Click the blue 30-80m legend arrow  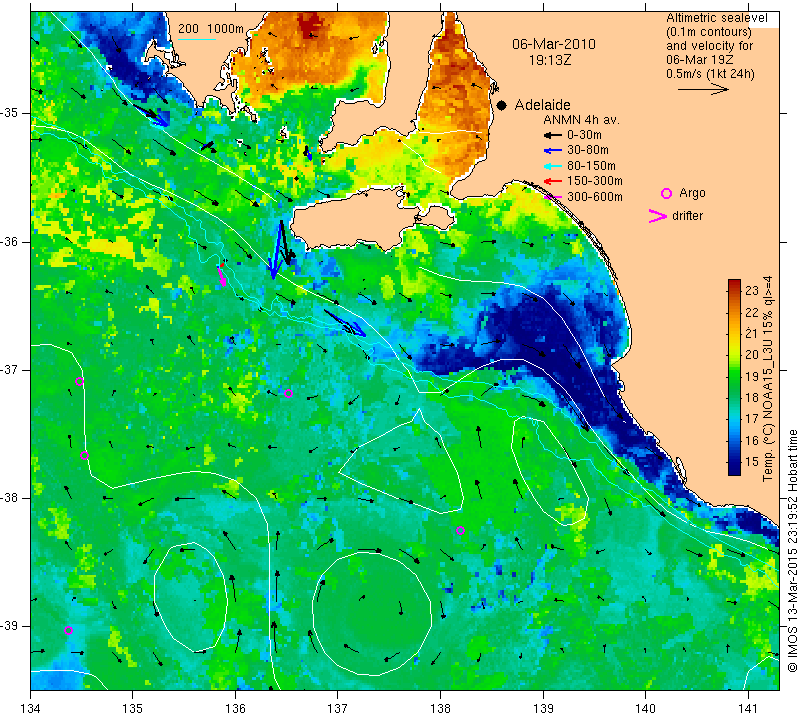point(553,151)
